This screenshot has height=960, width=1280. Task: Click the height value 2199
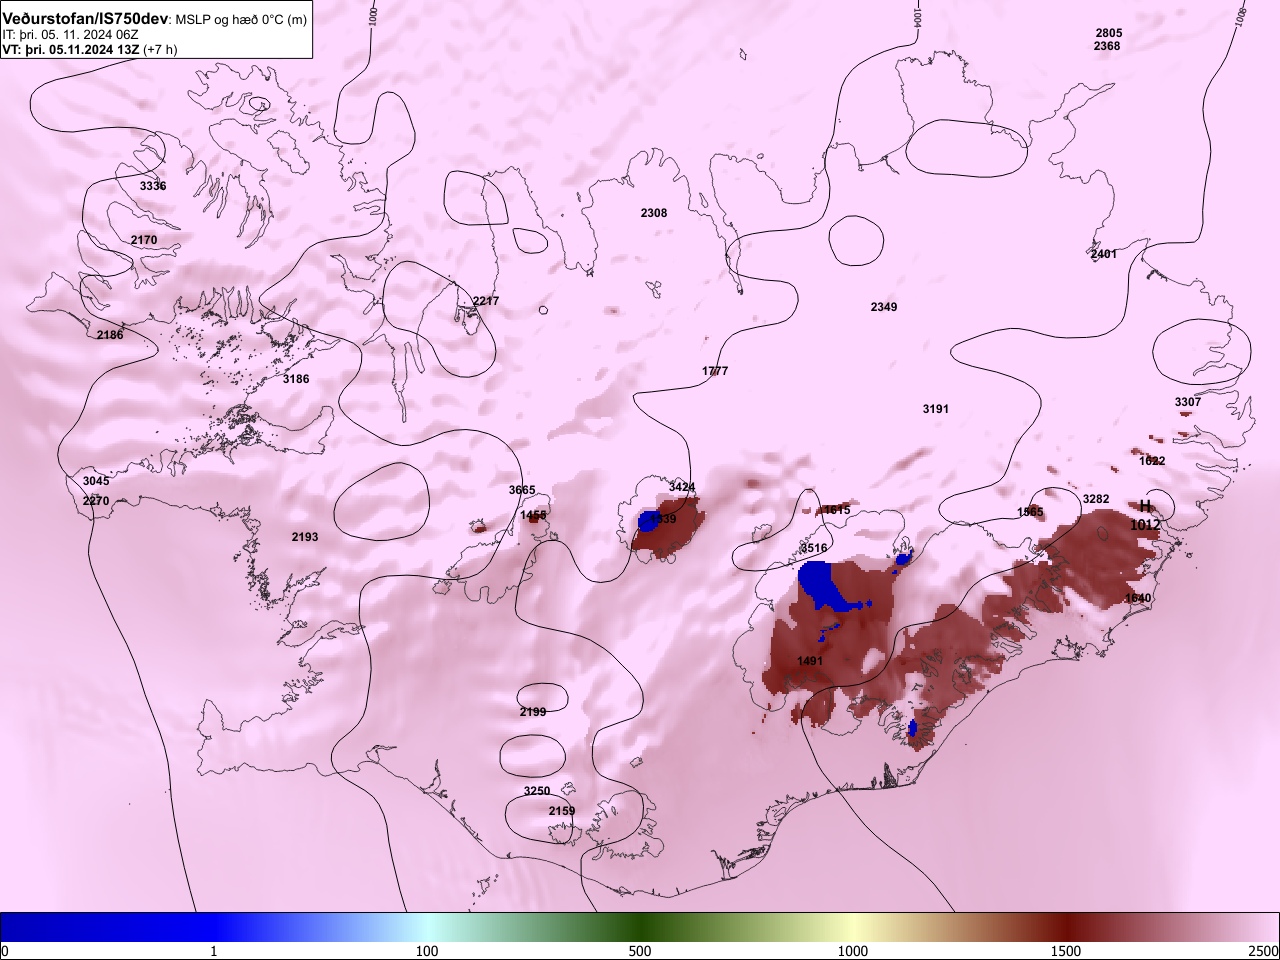[533, 712]
